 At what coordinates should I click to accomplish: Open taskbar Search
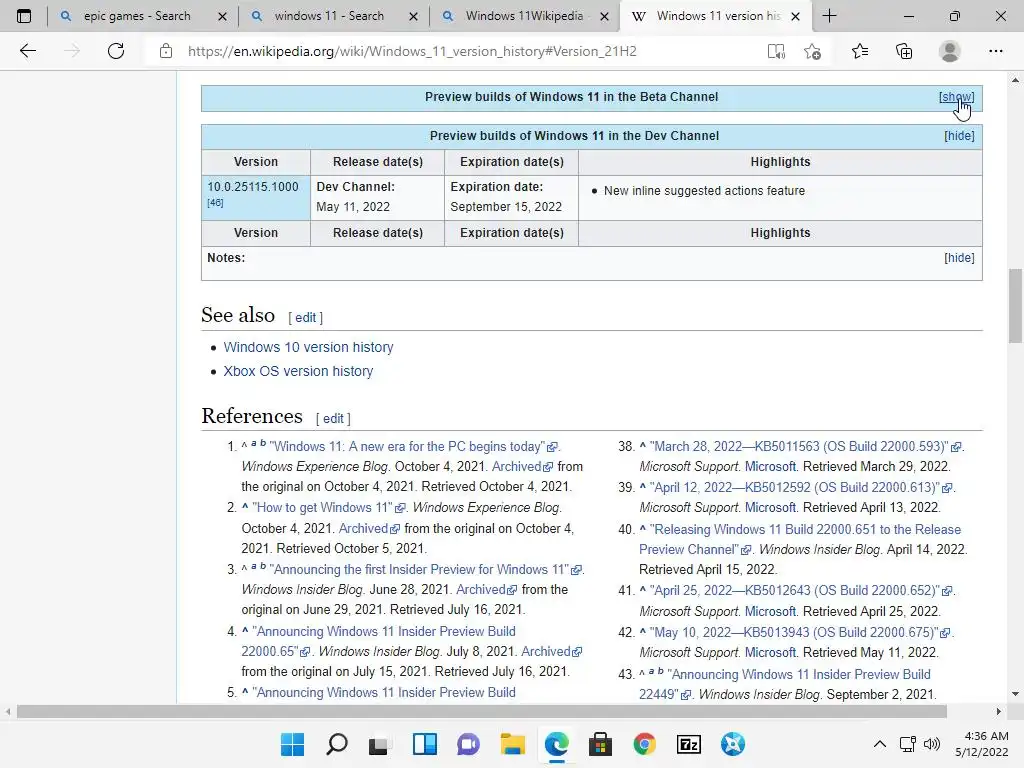(336, 744)
